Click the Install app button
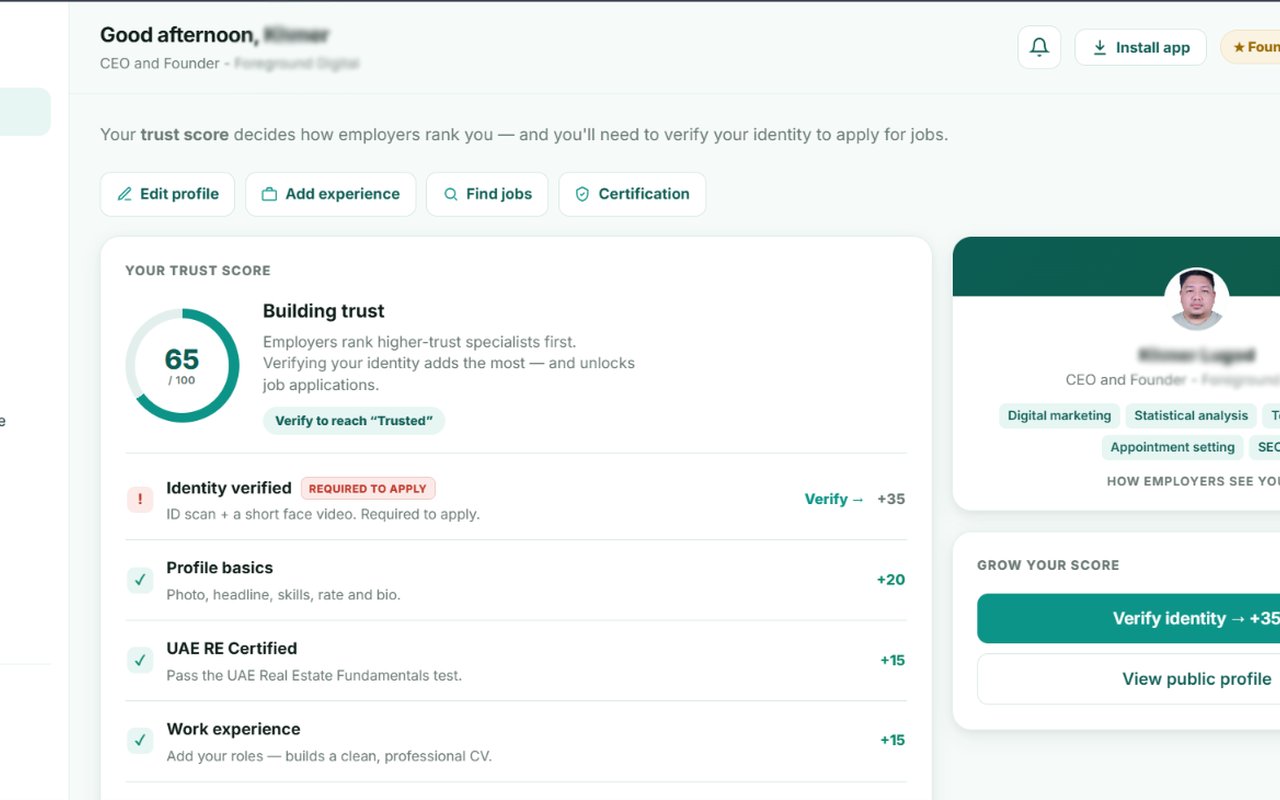Screen dimensions: 1280x800 [x=1140, y=47]
